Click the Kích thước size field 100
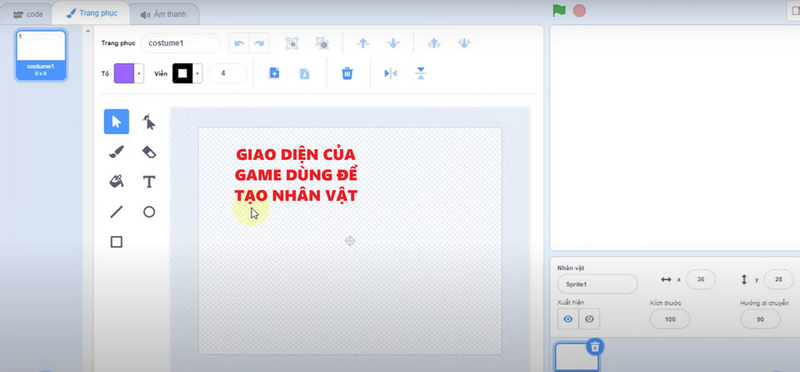800x372 pixels. click(x=670, y=319)
